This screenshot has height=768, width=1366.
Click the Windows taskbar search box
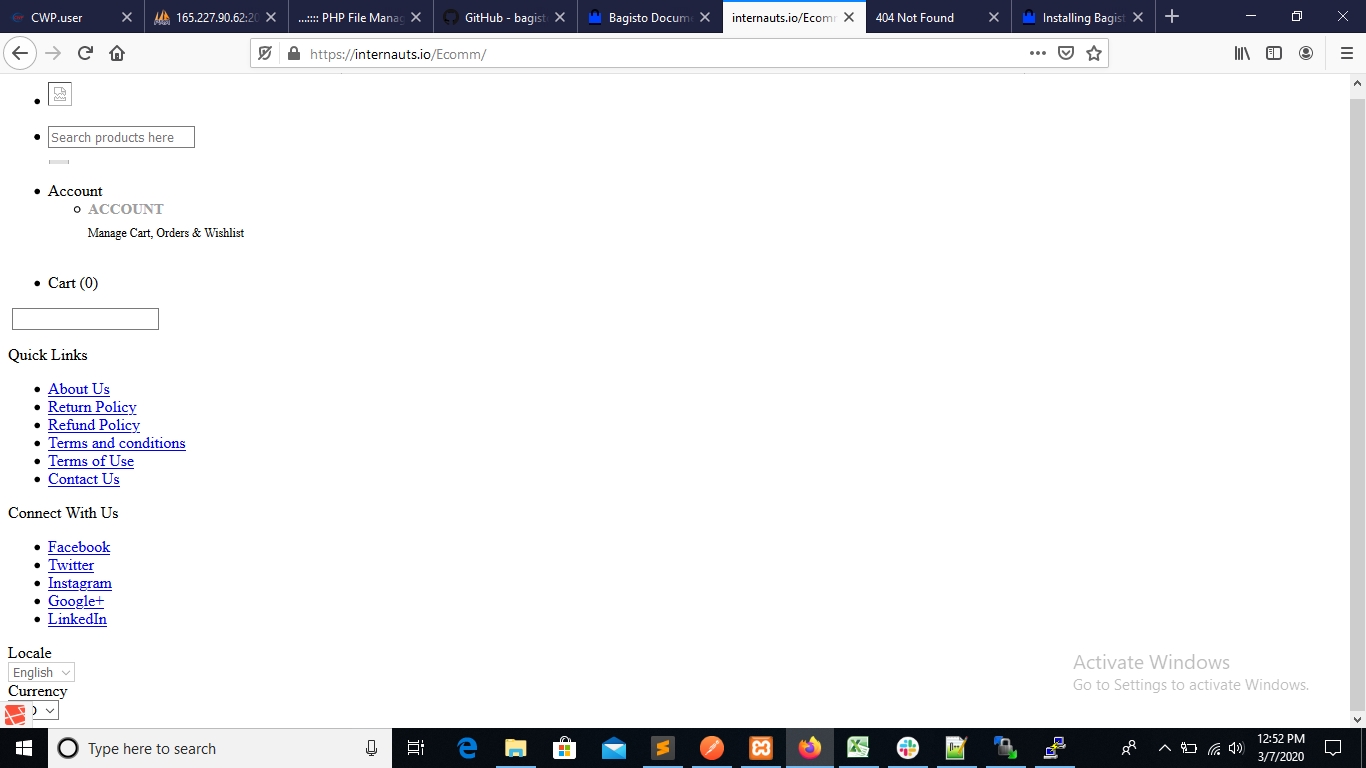(220, 748)
